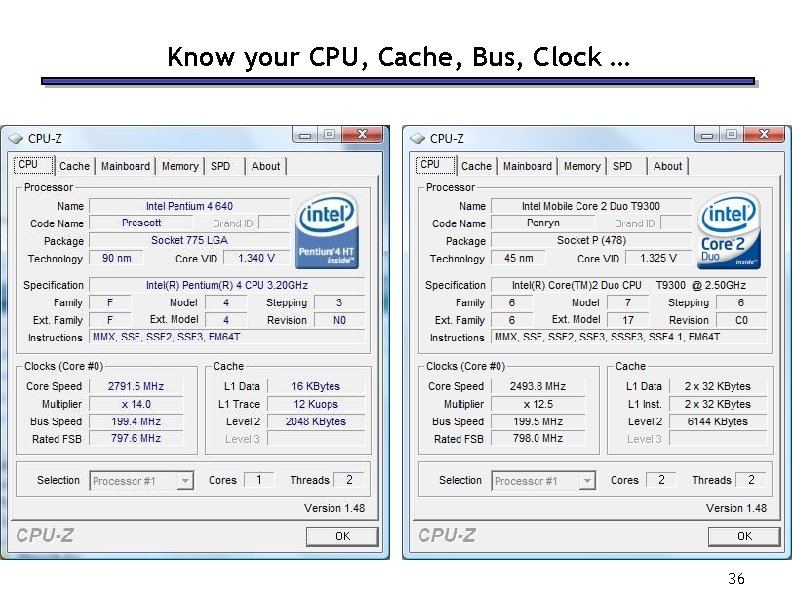Click the 1.340 V core VID value
This screenshot has height=612, width=792.
pyautogui.click(x=257, y=258)
